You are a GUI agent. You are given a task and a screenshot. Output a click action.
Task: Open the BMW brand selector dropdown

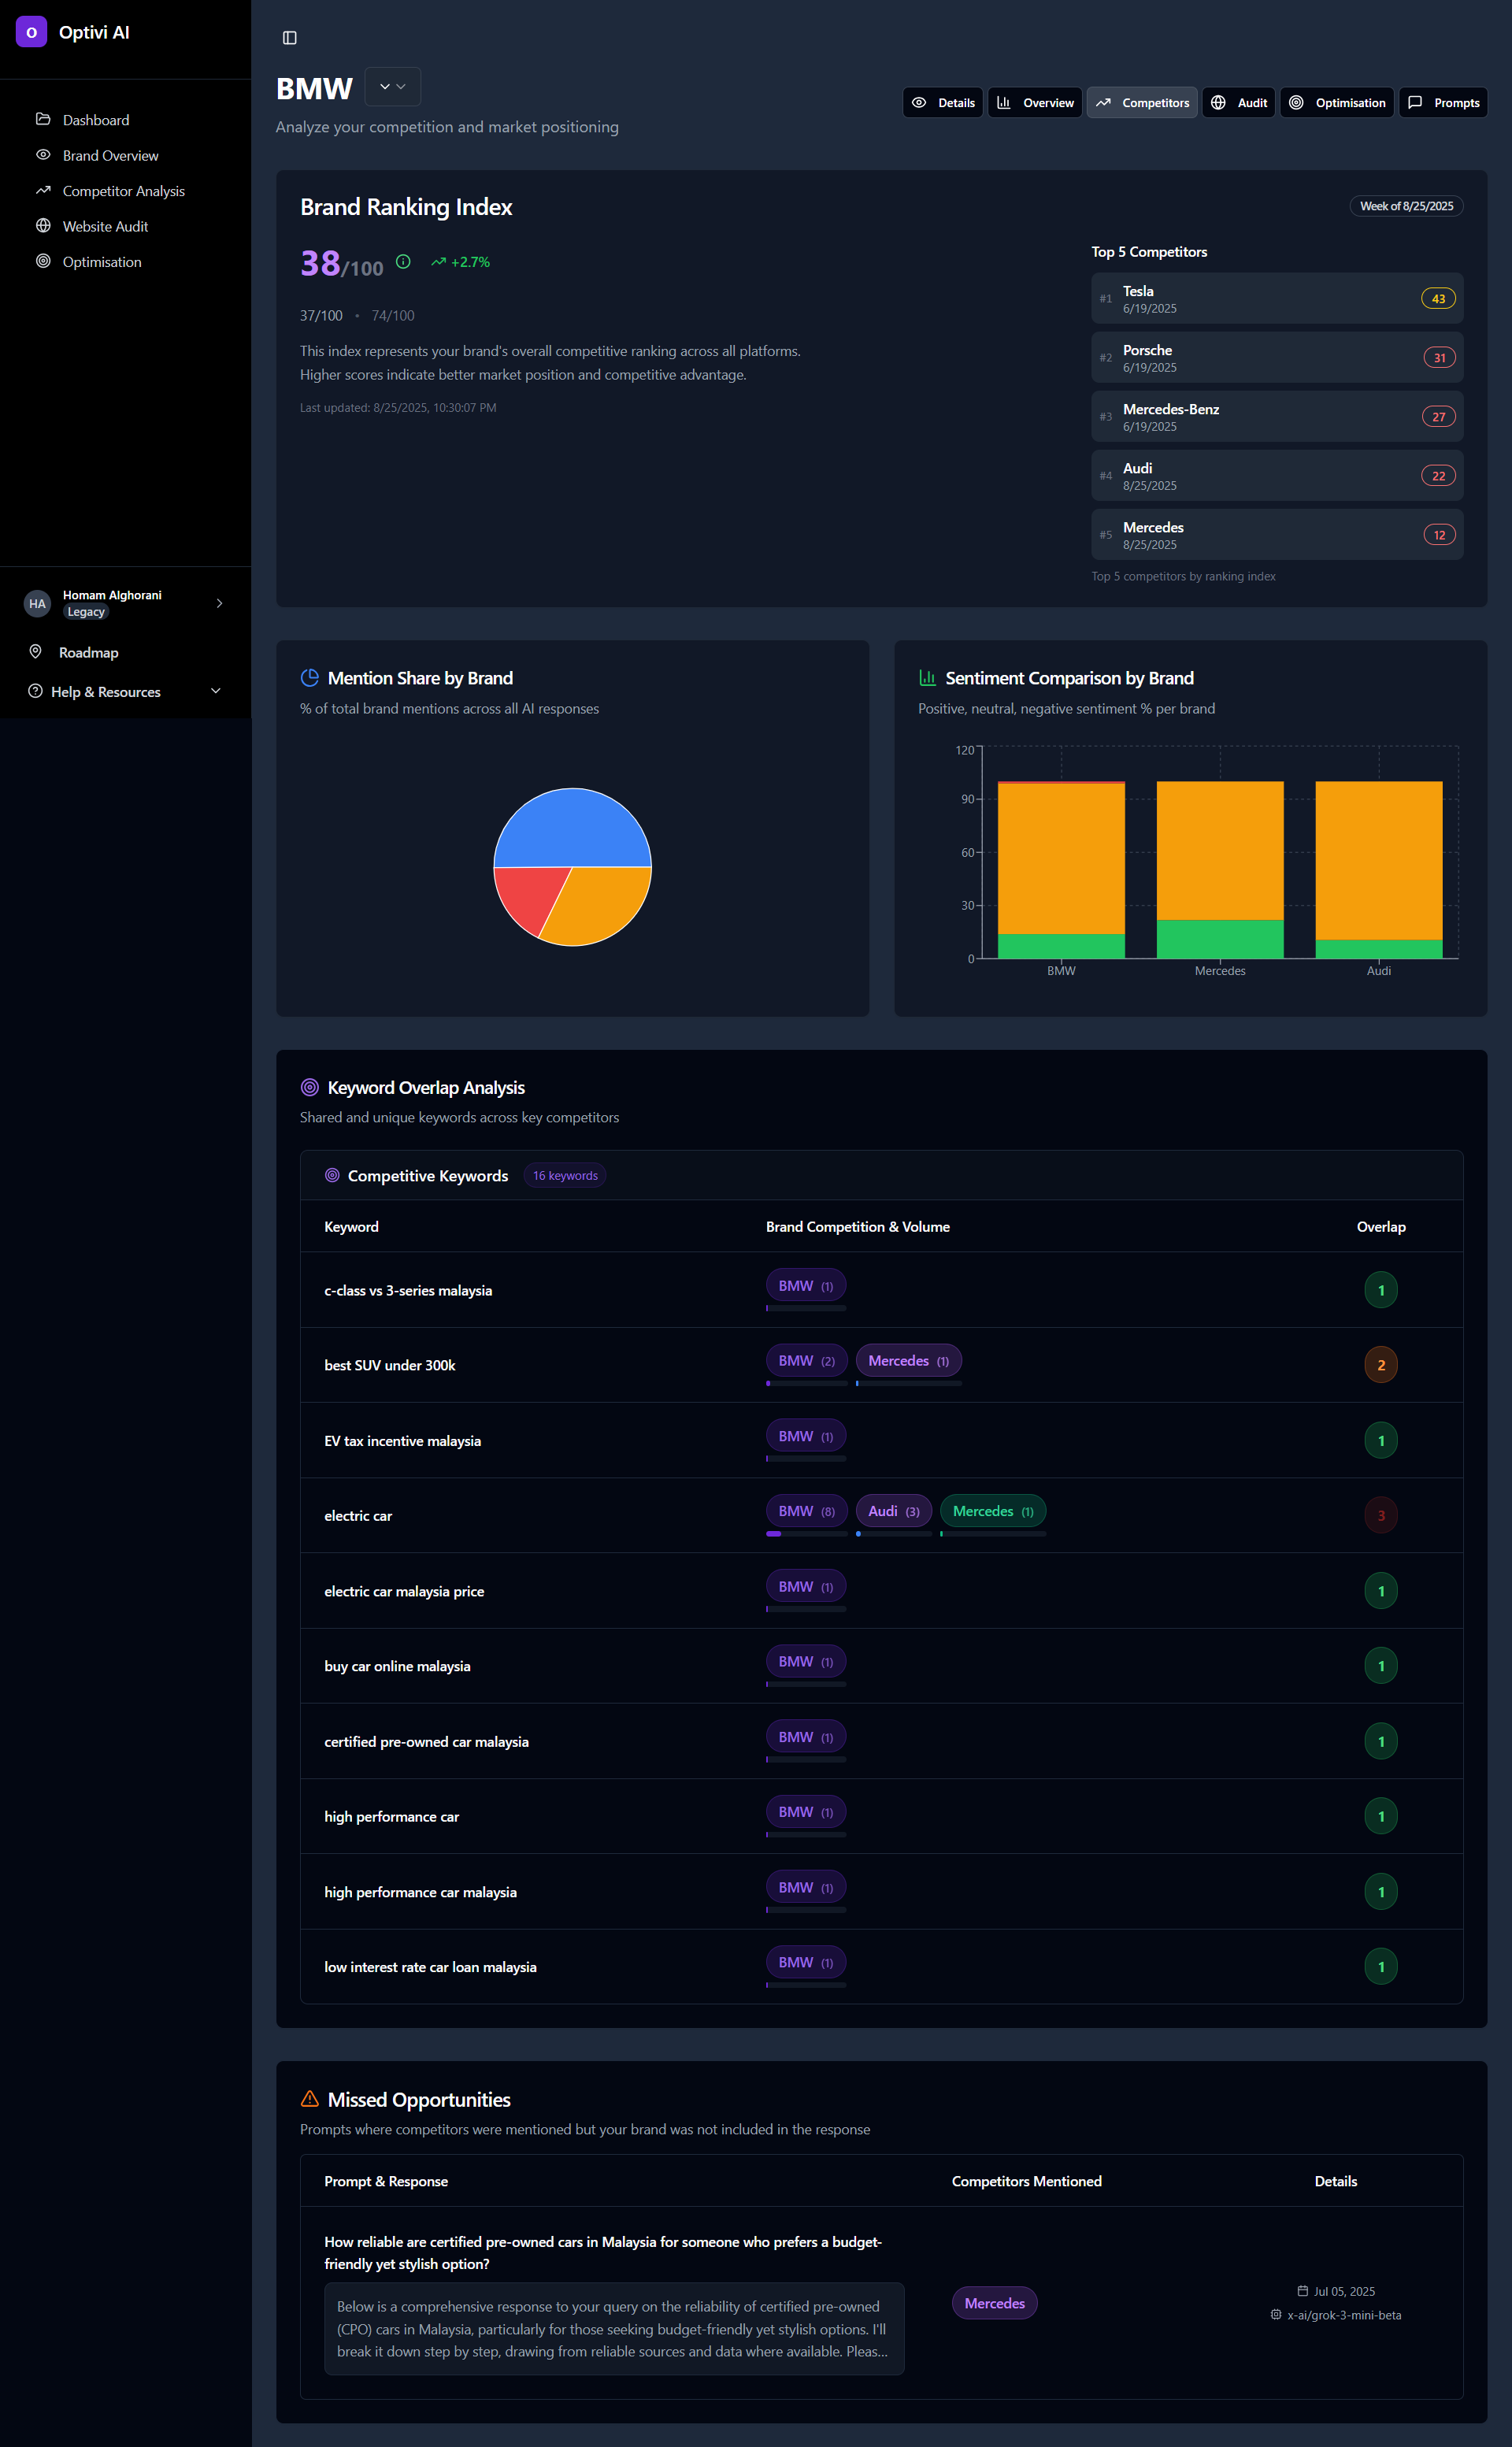tap(392, 87)
